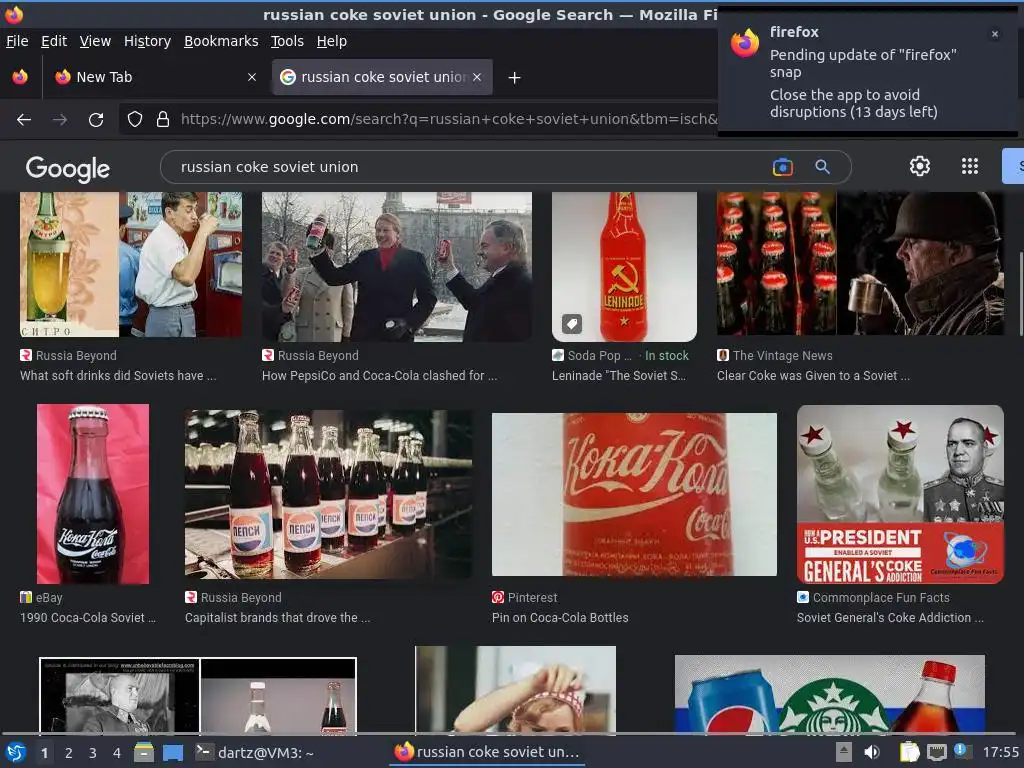Click the magnifier search button
The image size is (1024, 768).
pyautogui.click(x=822, y=167)
